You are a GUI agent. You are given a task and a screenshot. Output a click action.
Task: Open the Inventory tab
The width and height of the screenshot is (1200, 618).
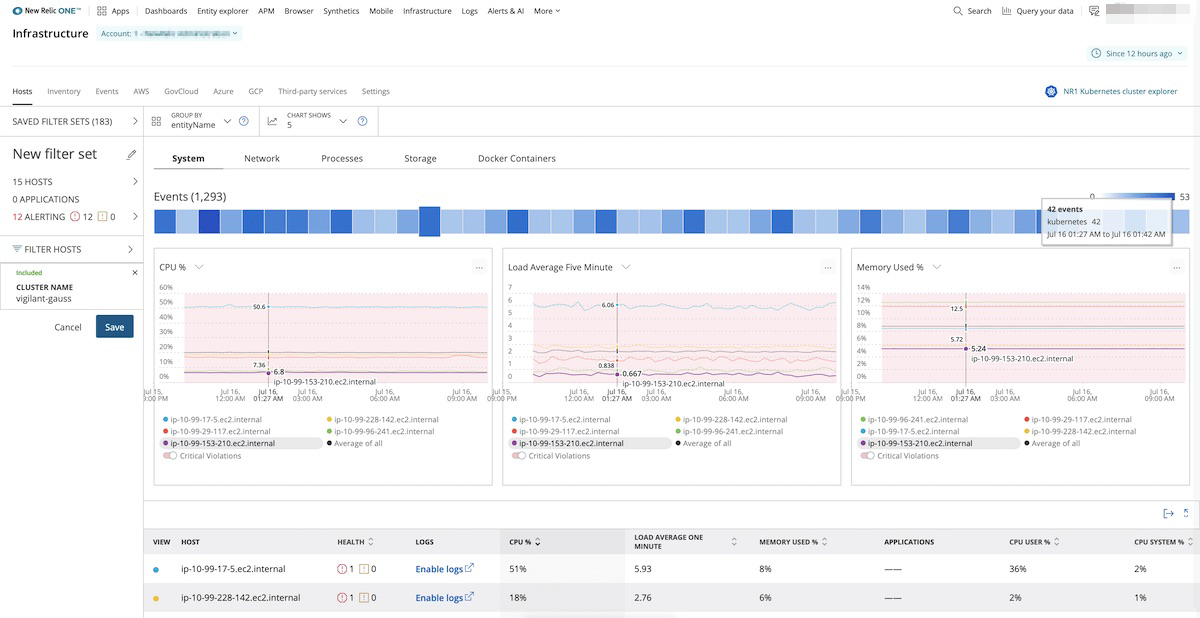click(x=64, y=91)
